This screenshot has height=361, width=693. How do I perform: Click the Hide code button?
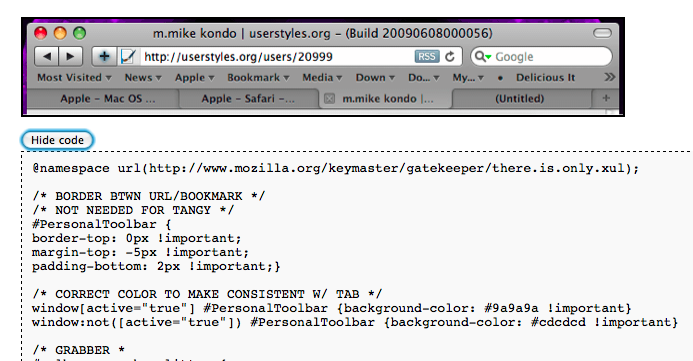click(57, 140)
